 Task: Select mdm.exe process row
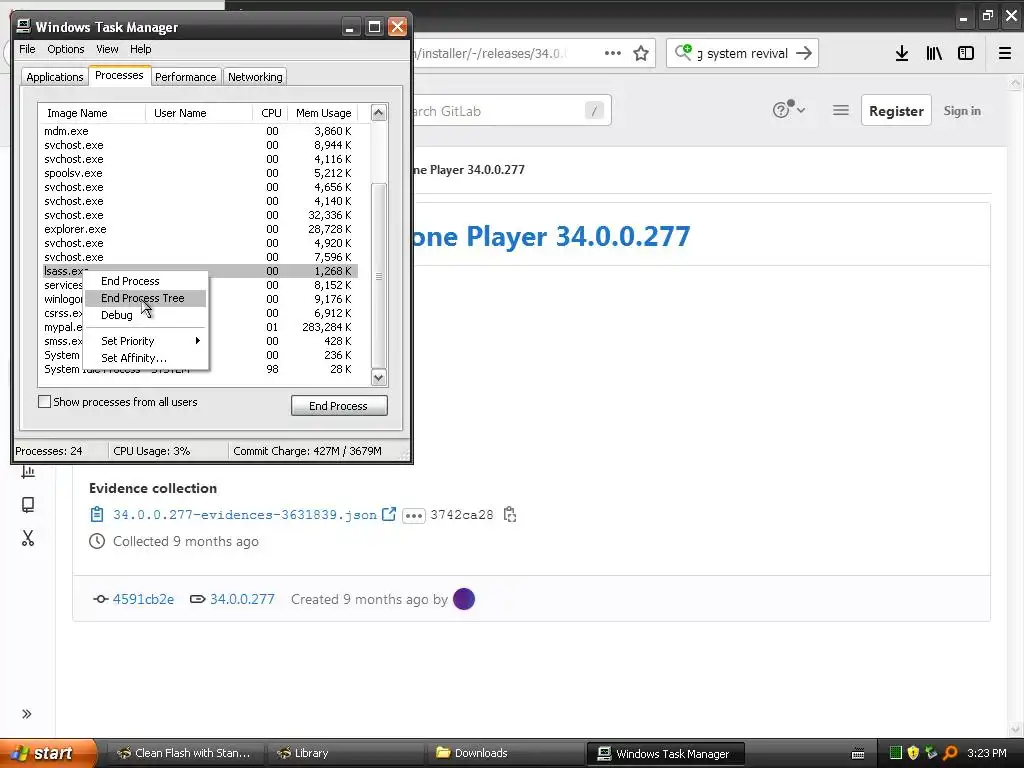tap(197, 131)
